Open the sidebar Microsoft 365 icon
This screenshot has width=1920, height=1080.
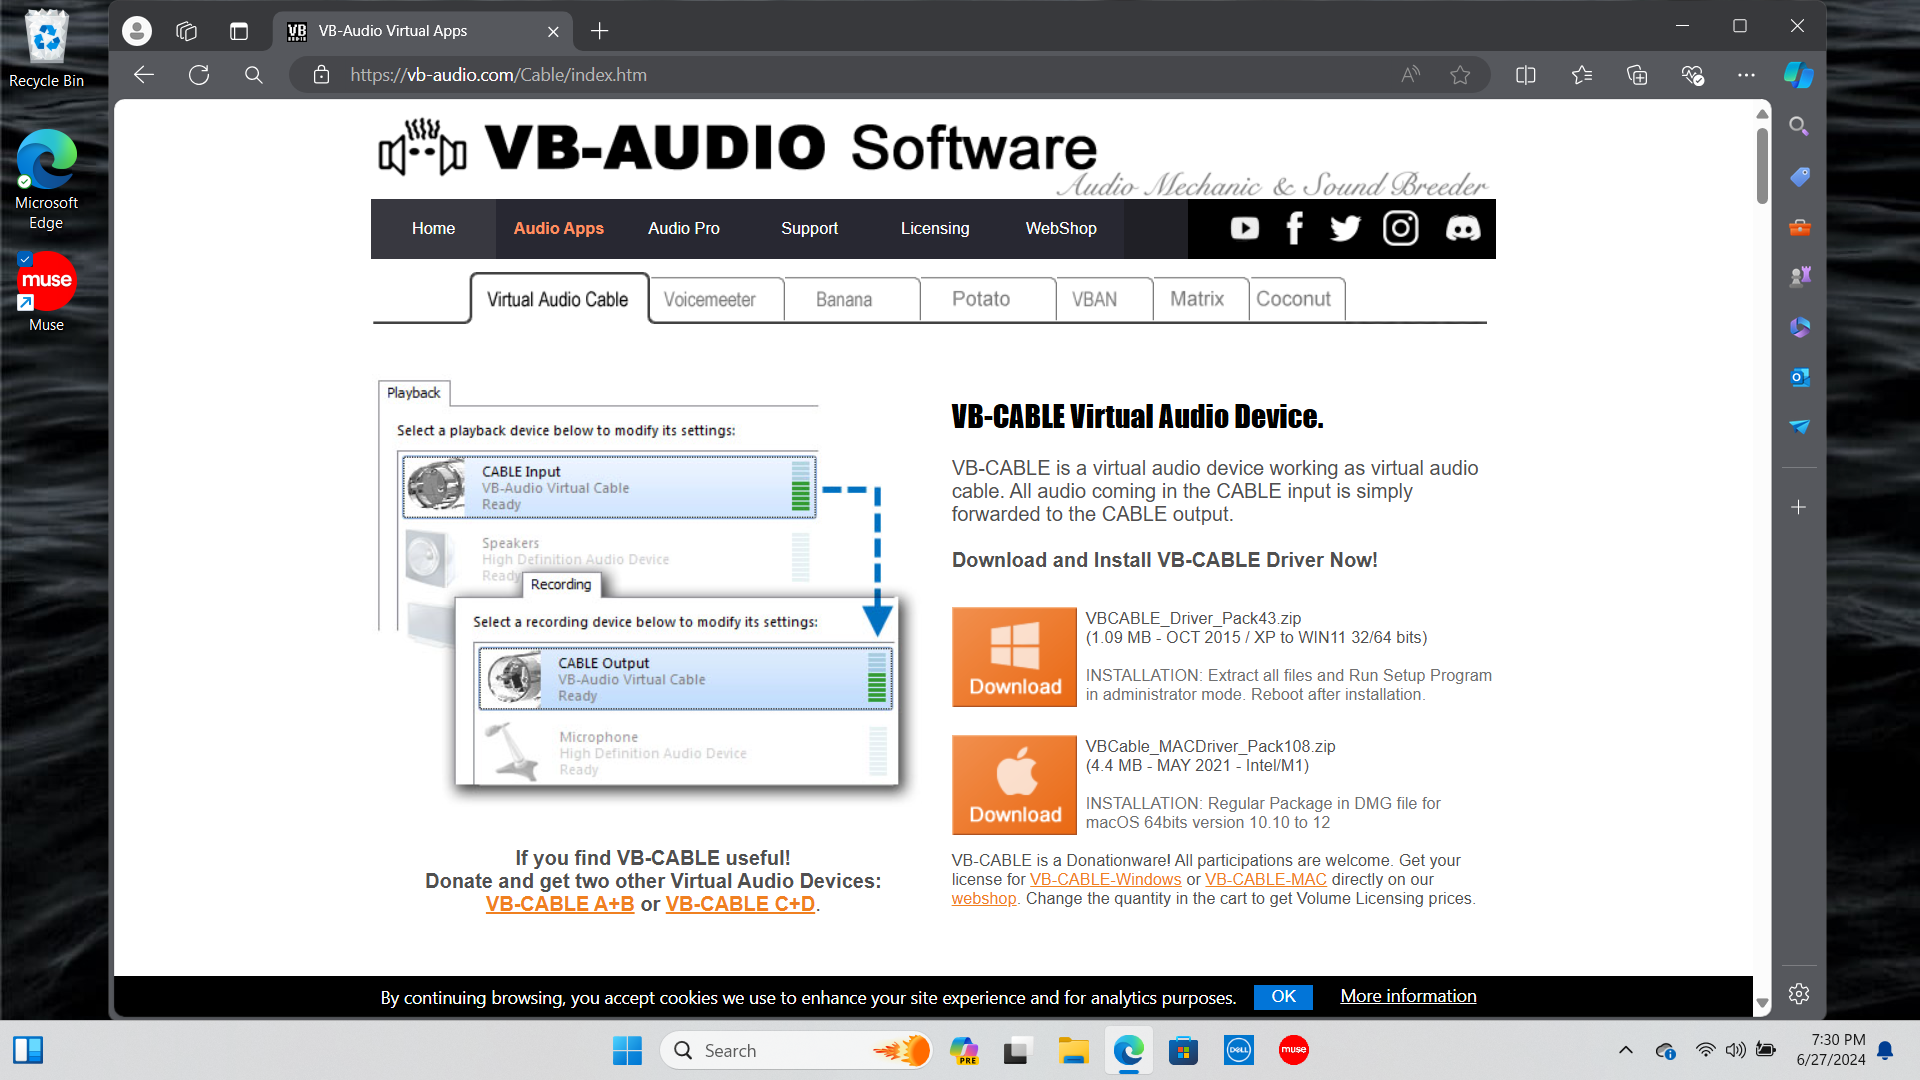tap(1799, 327)
